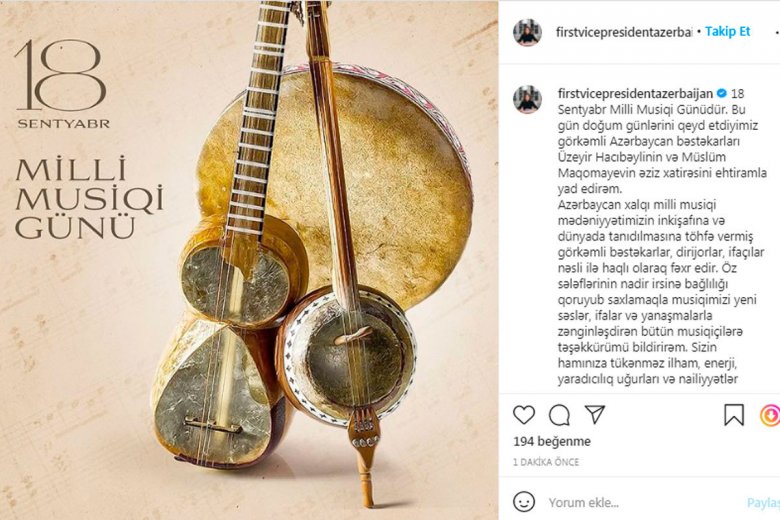
Task: Click the header profile avatar
Action: 527,32
